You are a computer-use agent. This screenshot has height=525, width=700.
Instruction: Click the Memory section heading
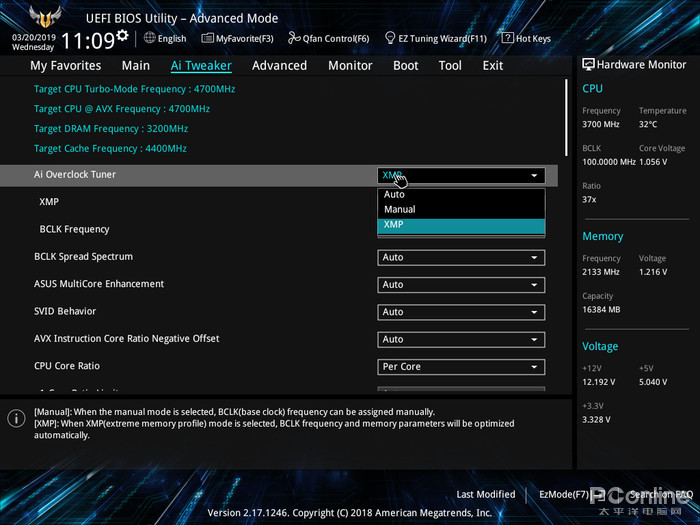603,236
